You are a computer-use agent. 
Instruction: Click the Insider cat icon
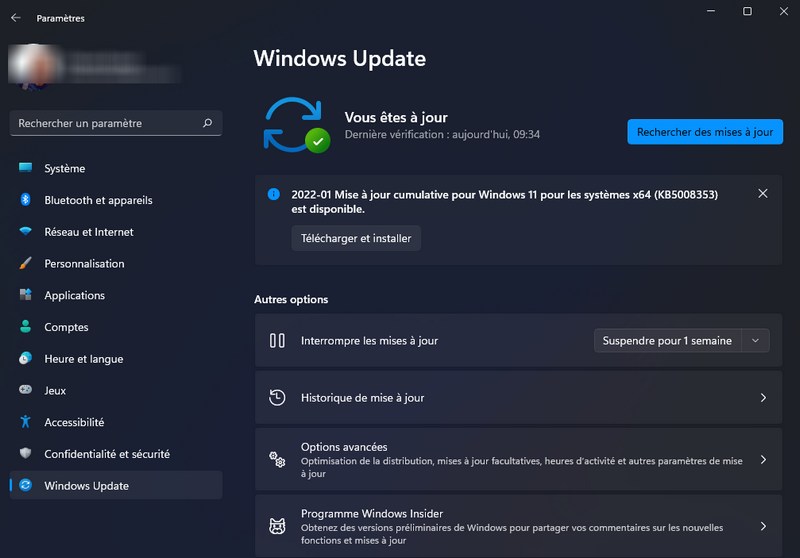[277, 526]
